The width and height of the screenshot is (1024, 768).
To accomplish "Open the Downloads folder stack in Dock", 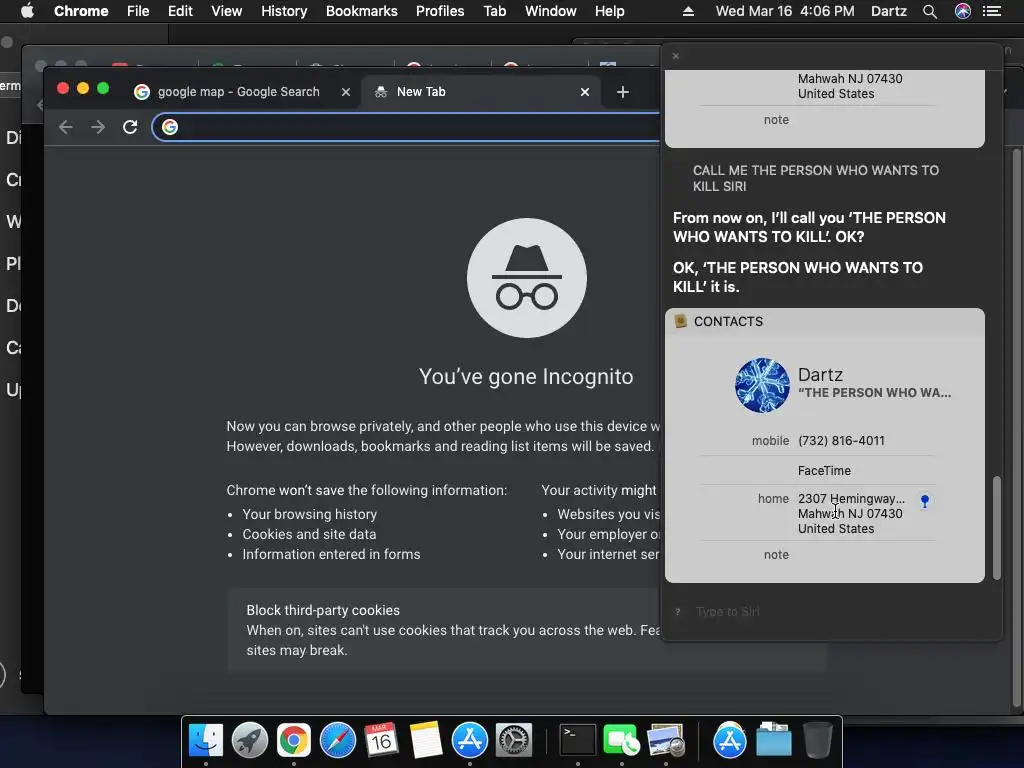I will pos(774,741).
